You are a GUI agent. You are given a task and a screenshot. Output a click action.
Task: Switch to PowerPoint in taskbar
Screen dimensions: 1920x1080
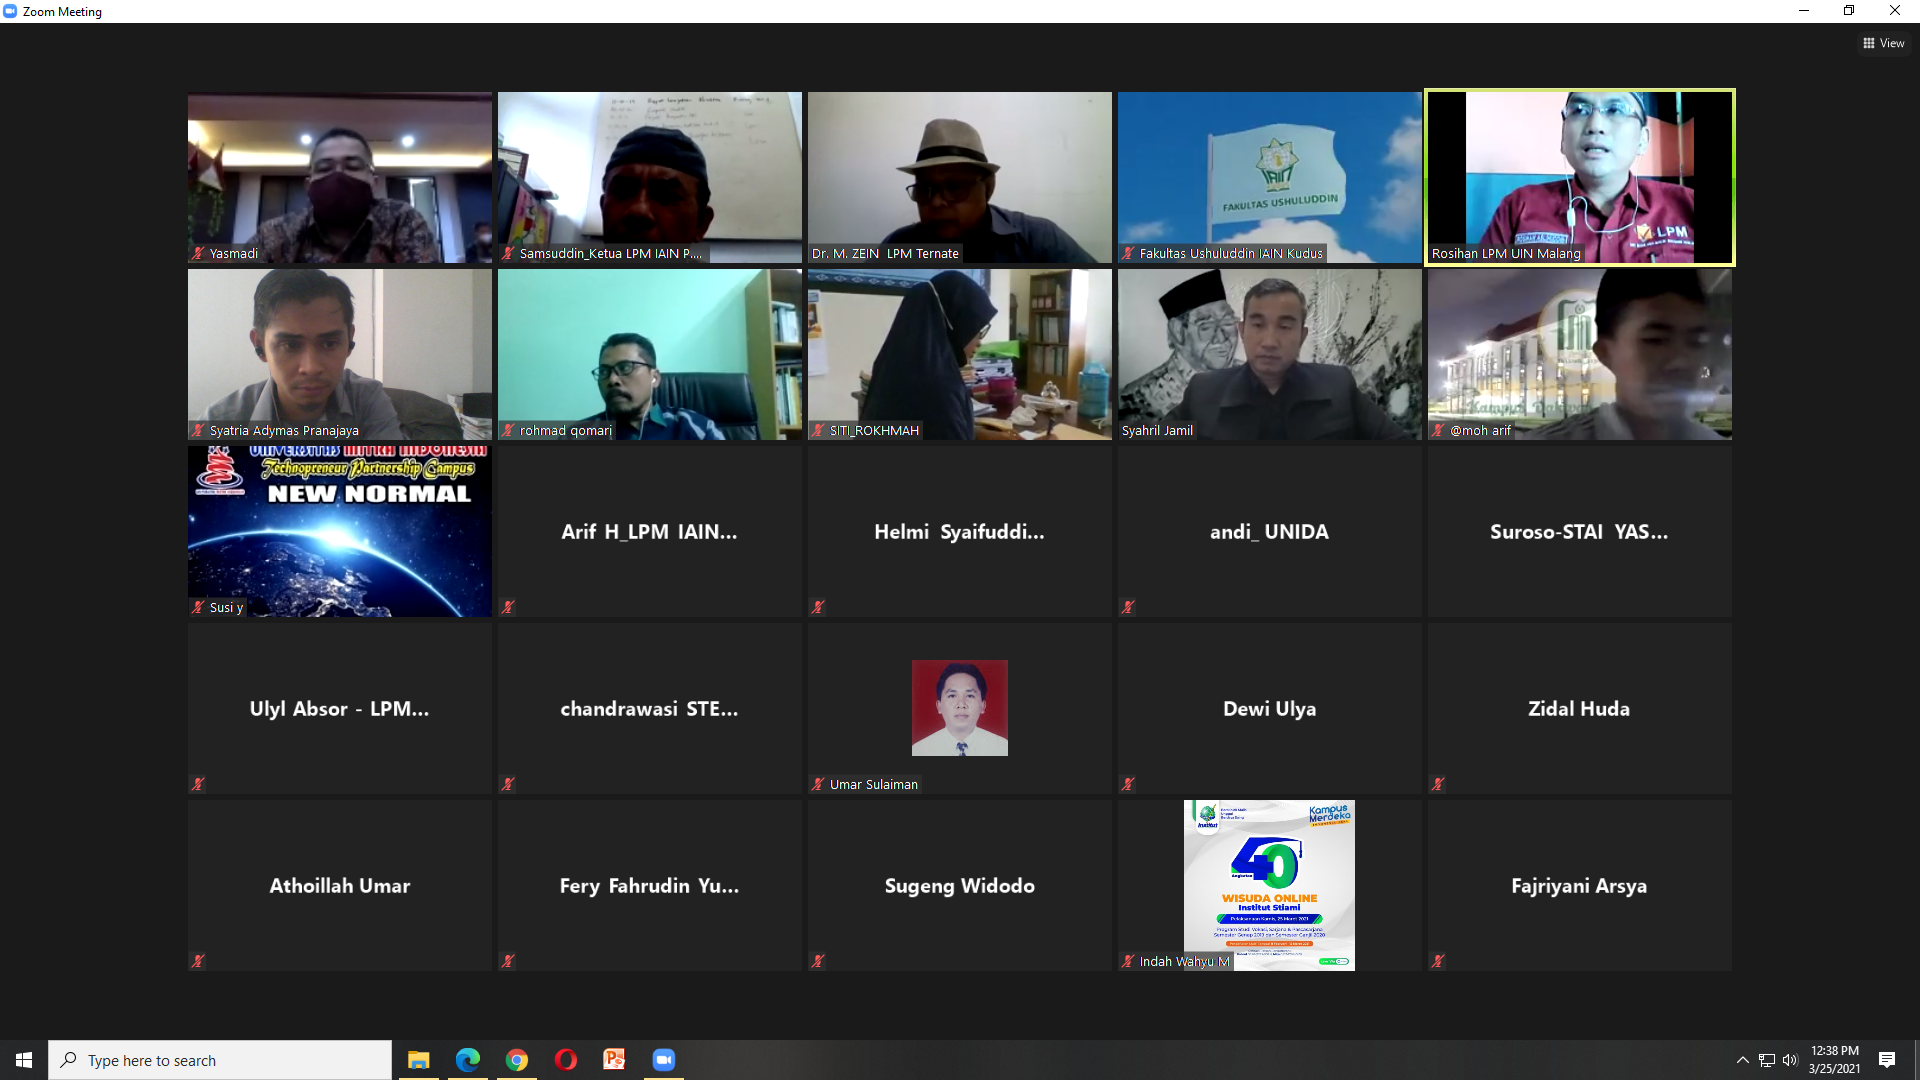coord(614,1060)
